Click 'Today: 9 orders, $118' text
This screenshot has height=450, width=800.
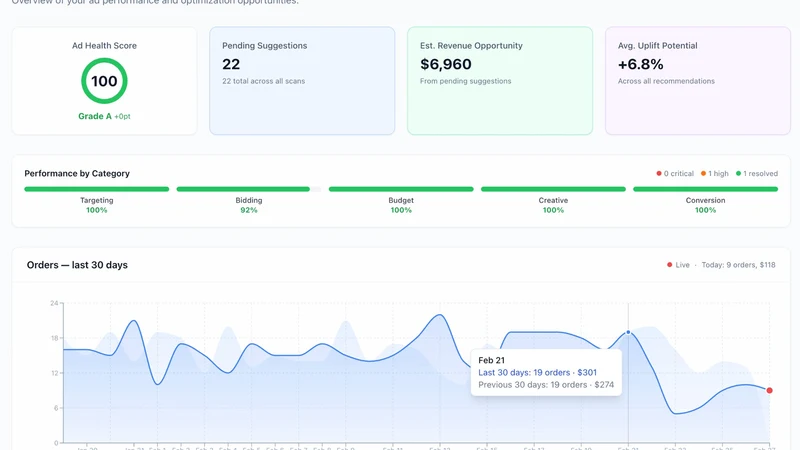point(738,265)
